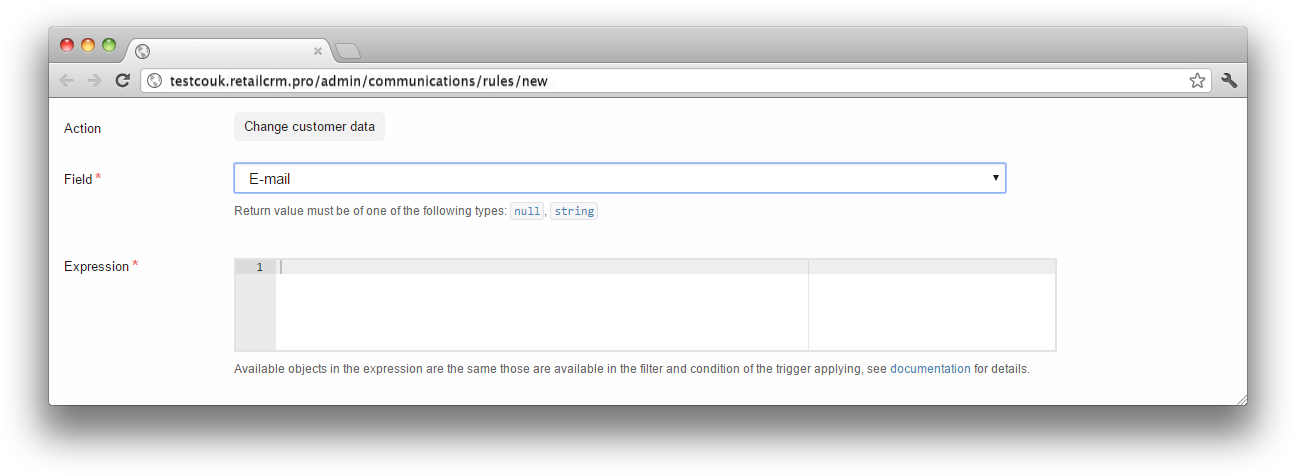Click the string return type tag
Screen dimensions: 1296x476
pos(574,211)
